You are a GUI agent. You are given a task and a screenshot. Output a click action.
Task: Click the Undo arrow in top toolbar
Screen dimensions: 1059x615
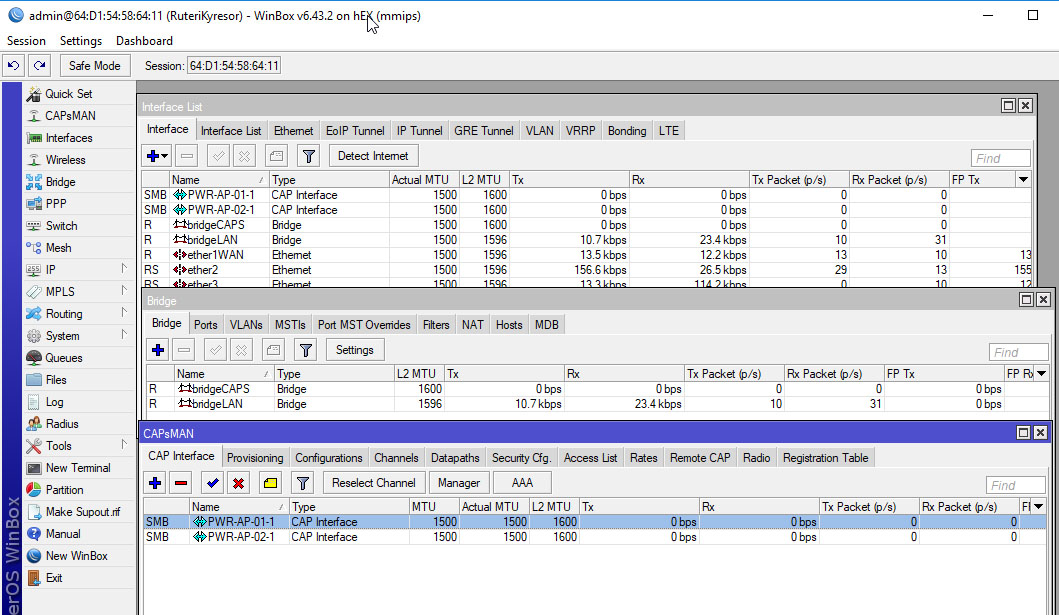tap(13, 66)
